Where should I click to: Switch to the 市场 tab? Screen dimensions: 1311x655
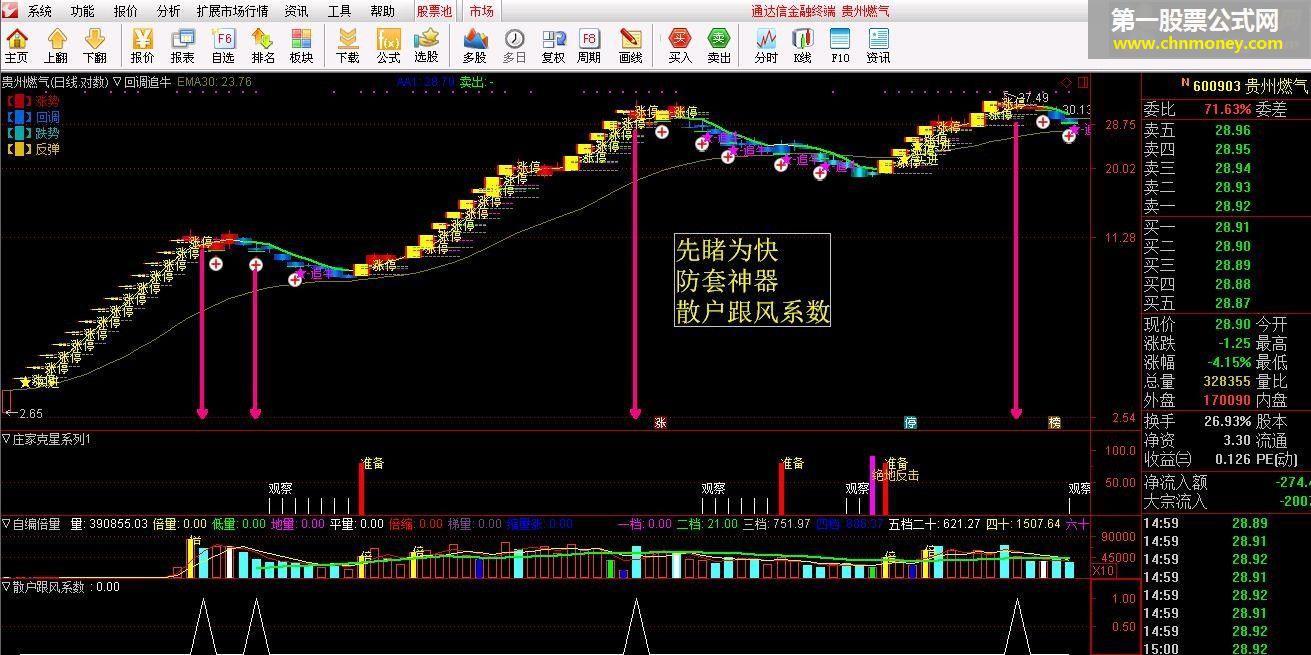click(x=481, y=11)
